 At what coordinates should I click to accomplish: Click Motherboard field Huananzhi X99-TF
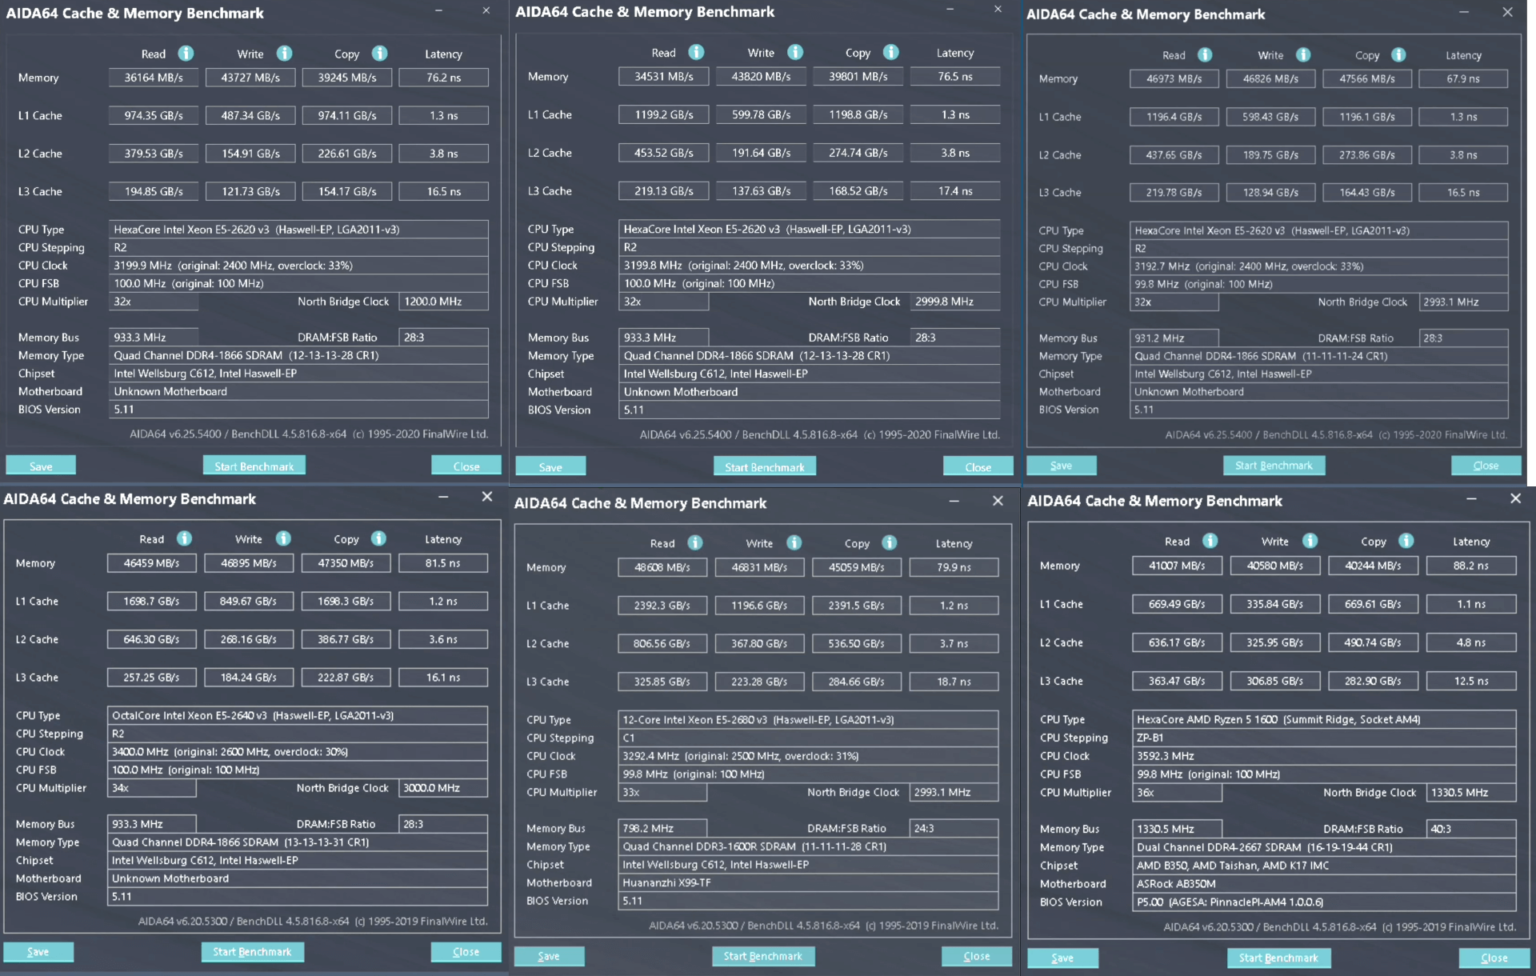(808, 883)
